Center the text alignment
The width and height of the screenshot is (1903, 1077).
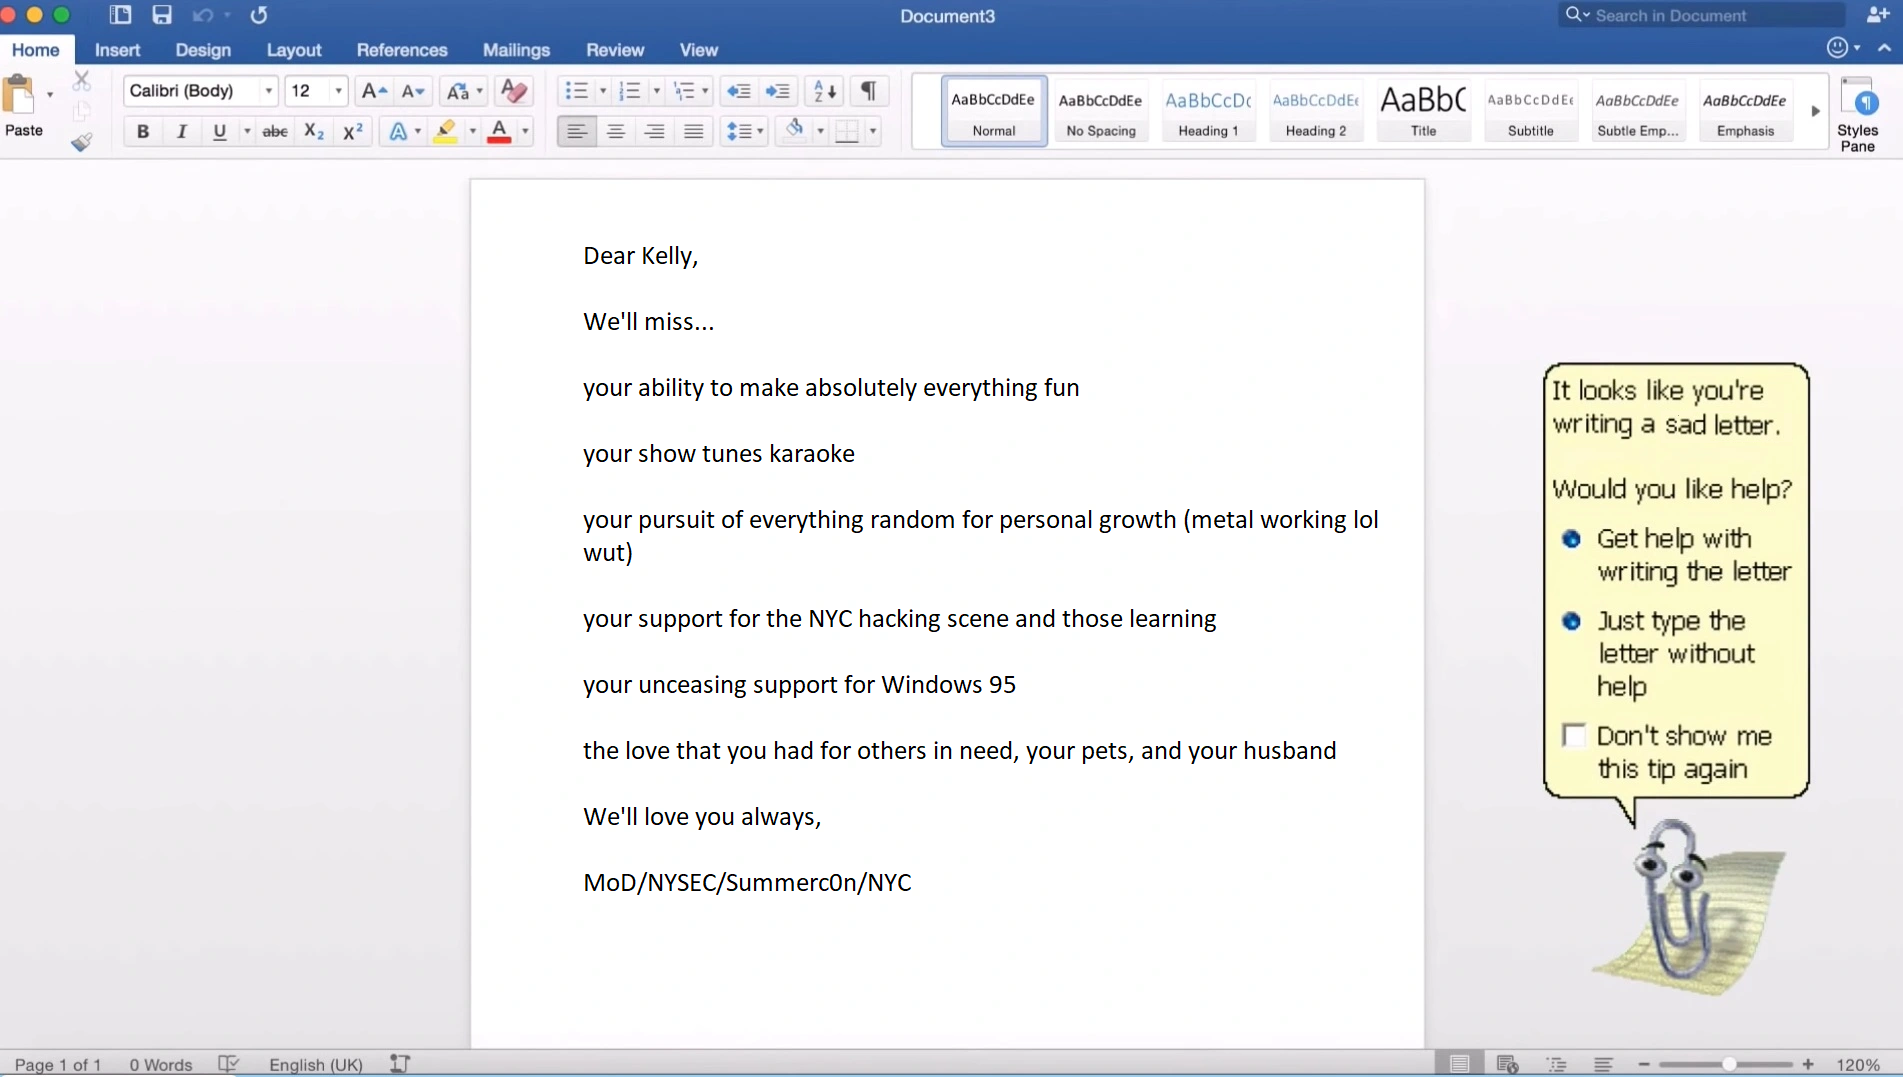coord(616,131)
